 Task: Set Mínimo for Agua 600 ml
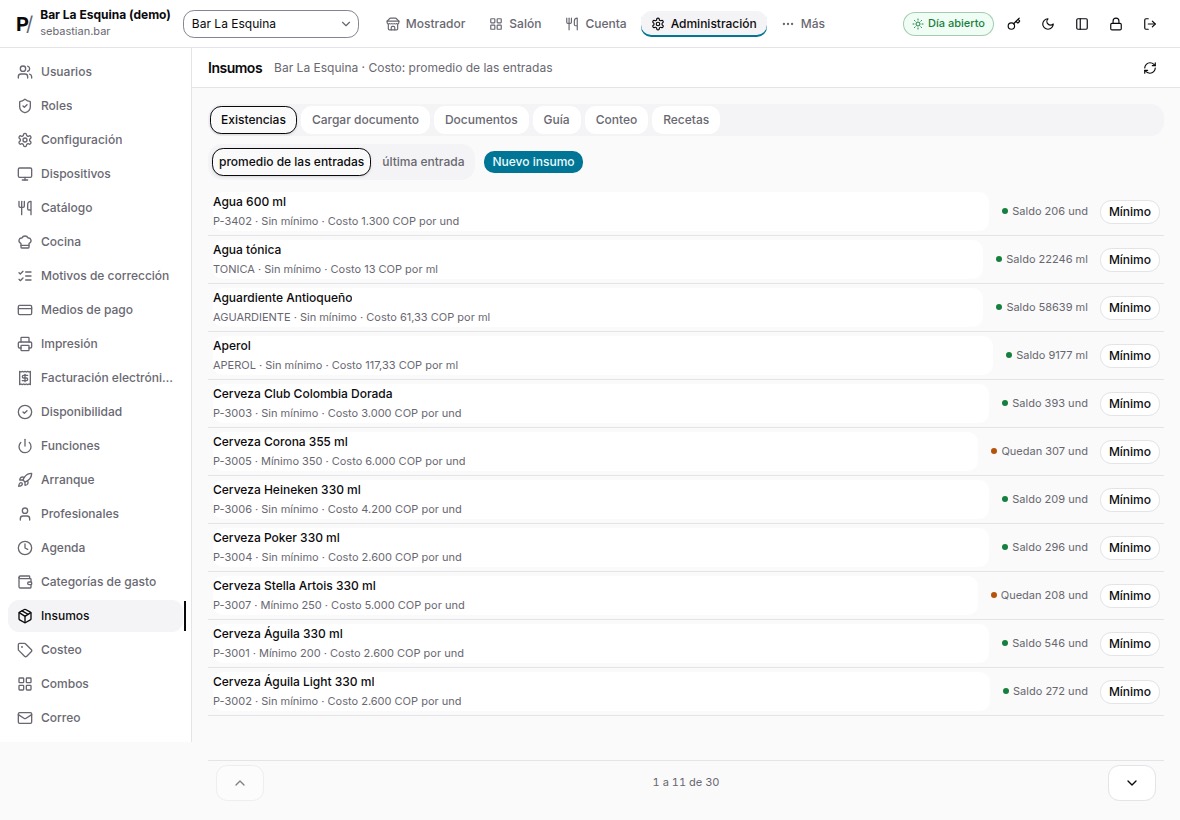pos(1130,211)
